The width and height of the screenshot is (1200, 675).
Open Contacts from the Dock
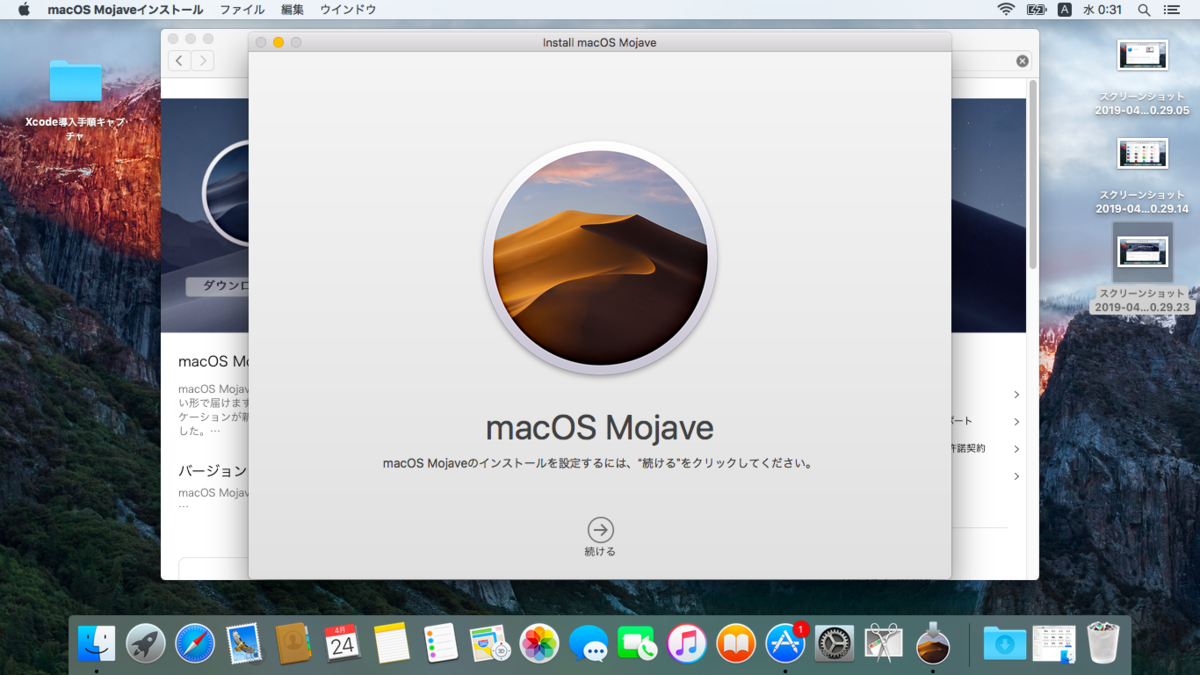tap(293, 644)
